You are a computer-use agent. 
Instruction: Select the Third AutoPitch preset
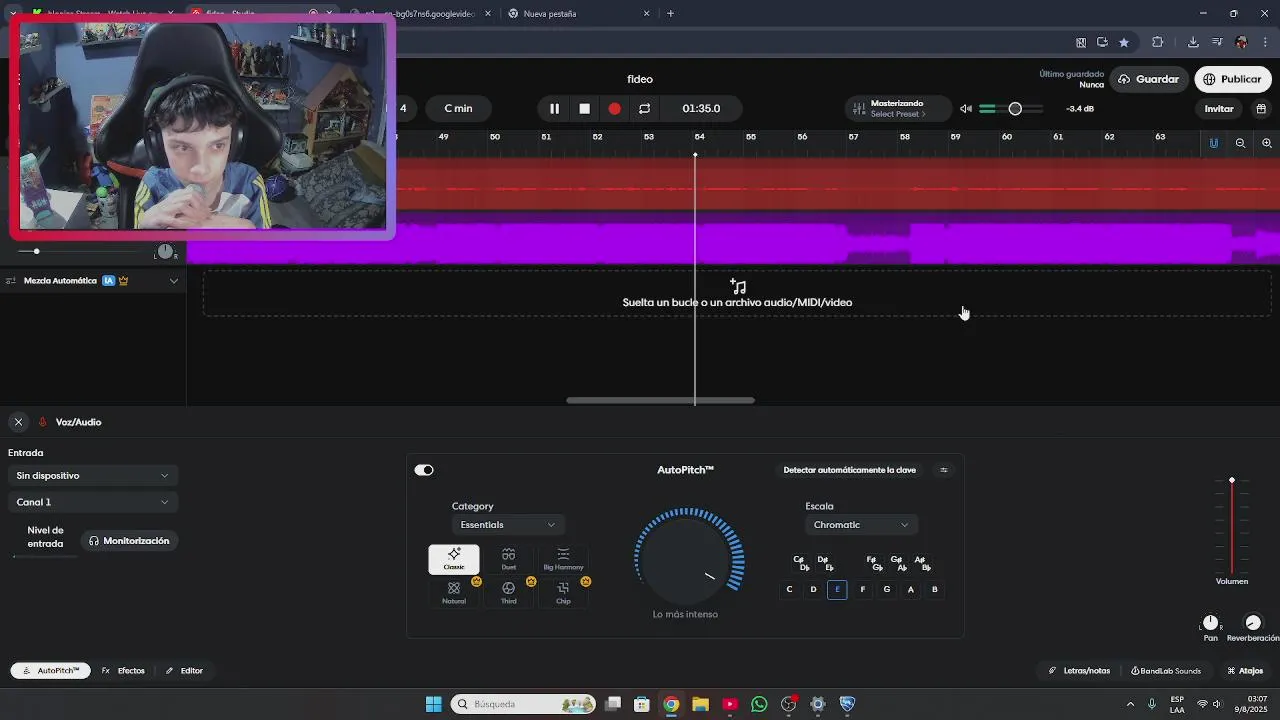pos(508,593)
